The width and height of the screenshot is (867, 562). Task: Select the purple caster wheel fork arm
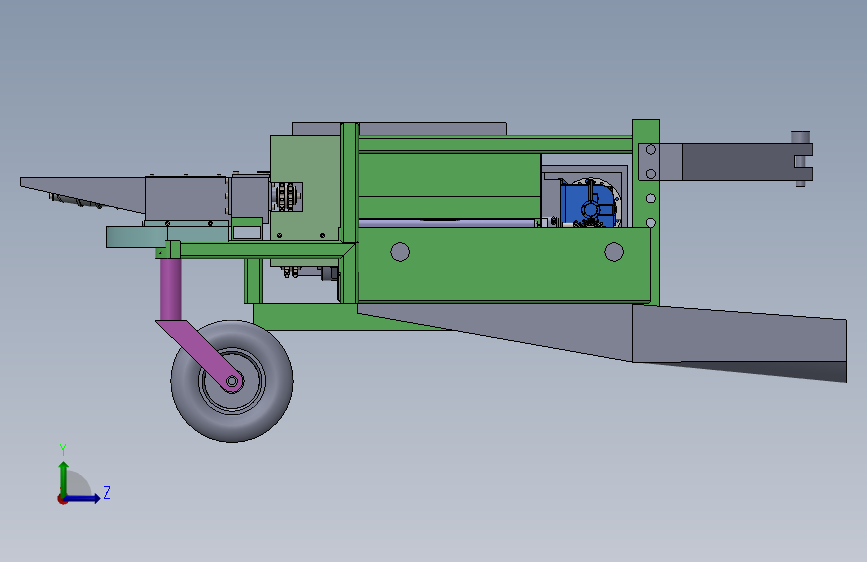coord(200,355)
